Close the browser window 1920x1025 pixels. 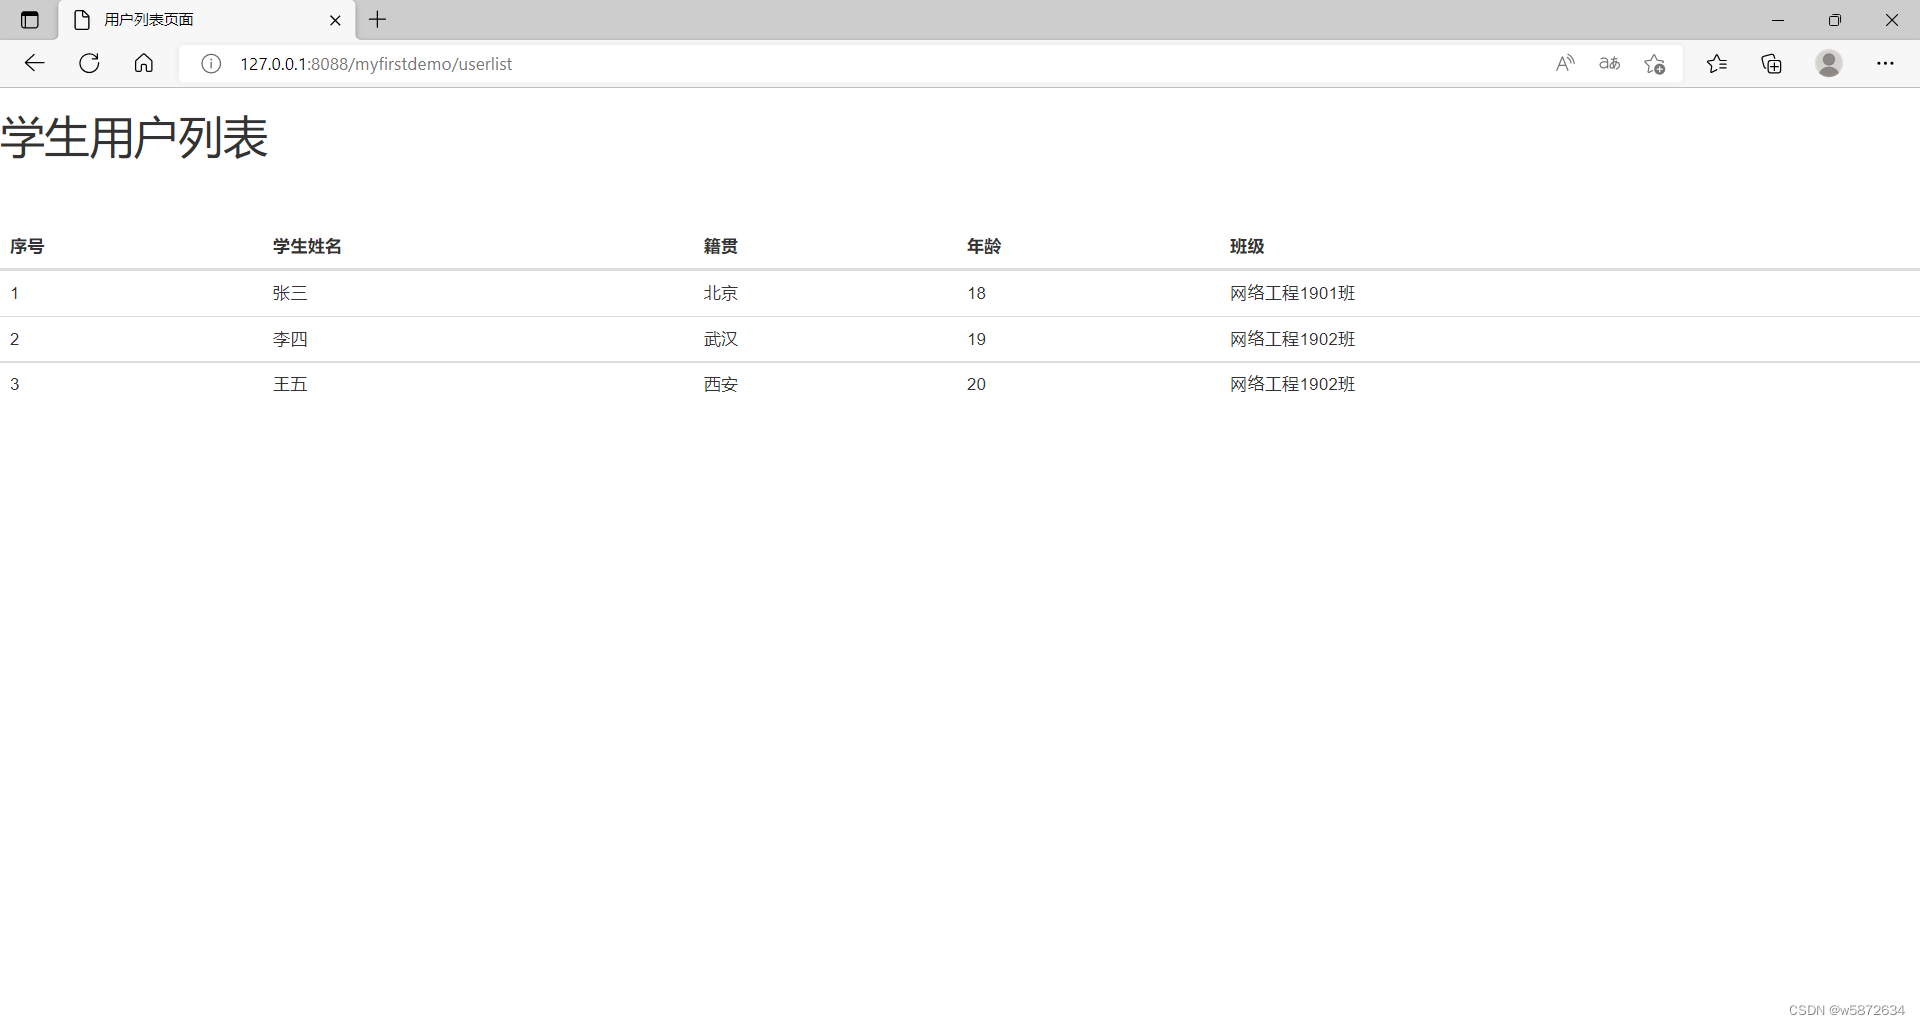[1891, 20]
